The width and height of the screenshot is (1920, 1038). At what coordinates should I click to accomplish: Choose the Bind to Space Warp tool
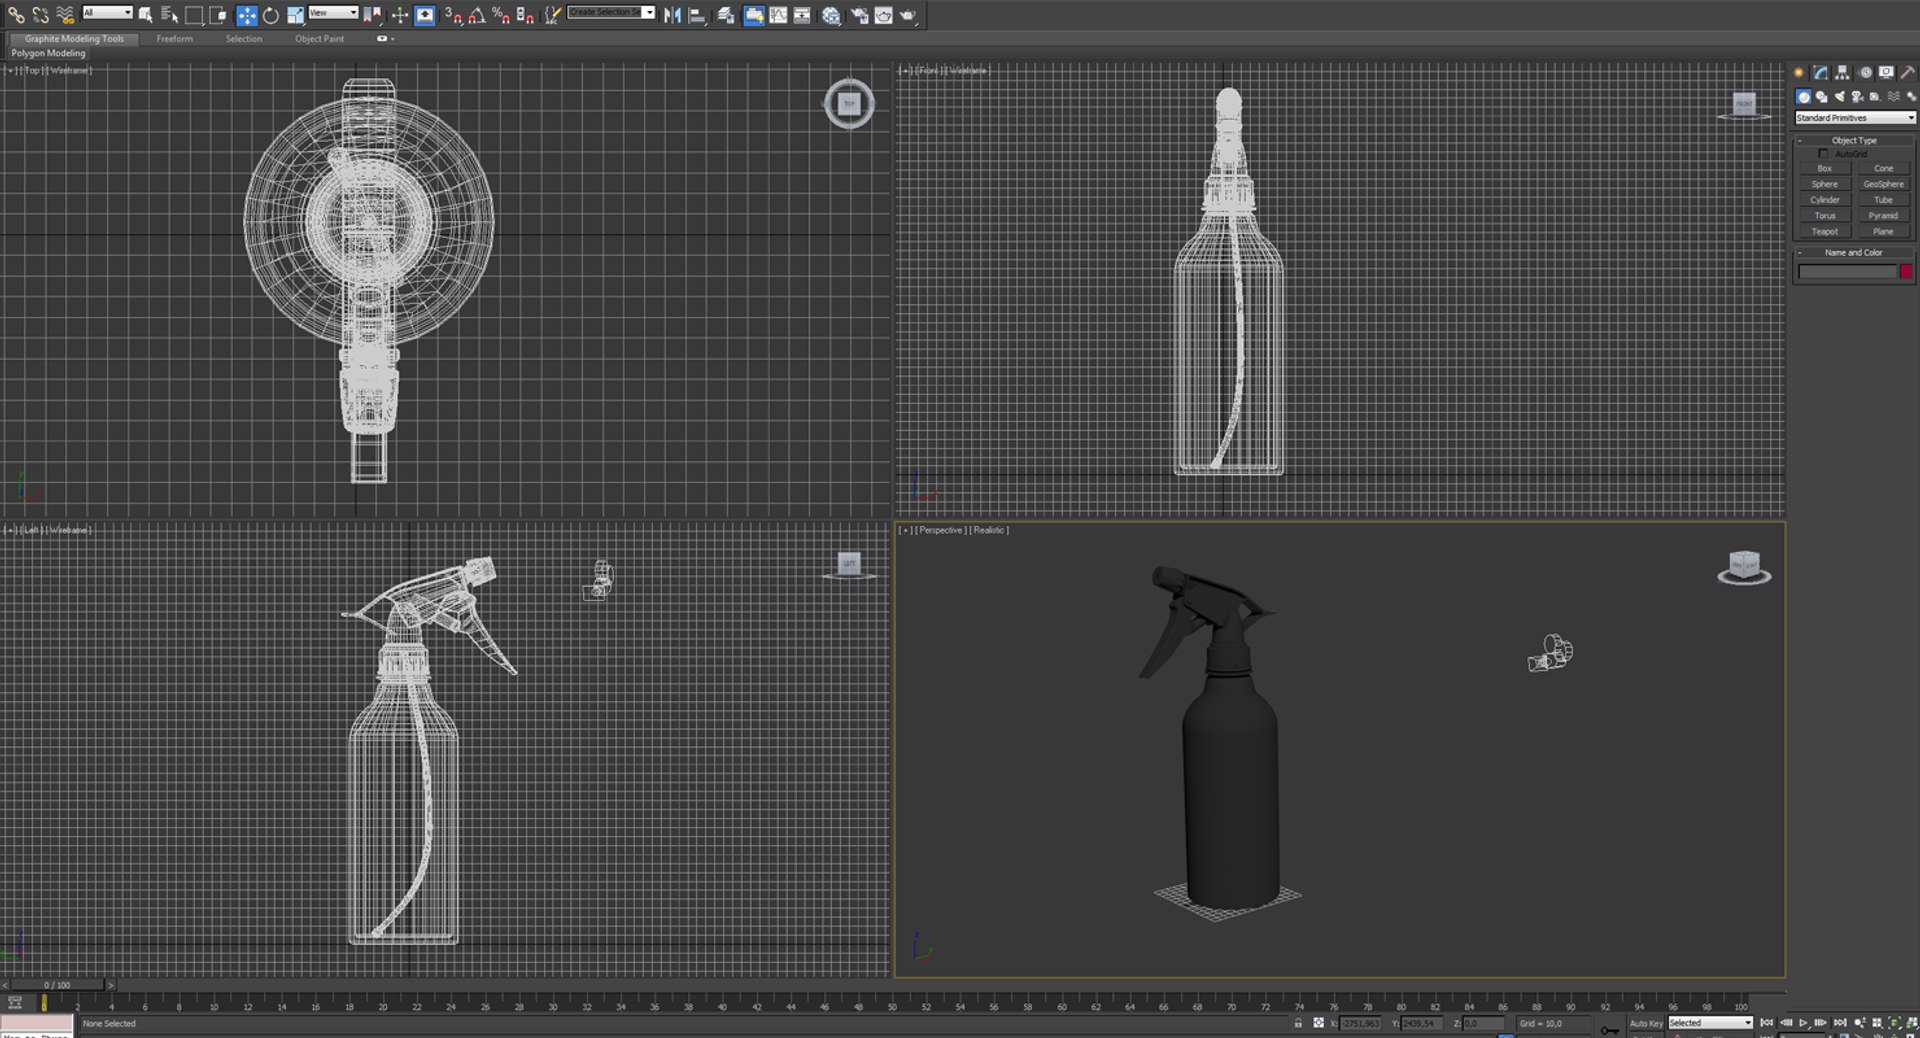tap(65, 15)
